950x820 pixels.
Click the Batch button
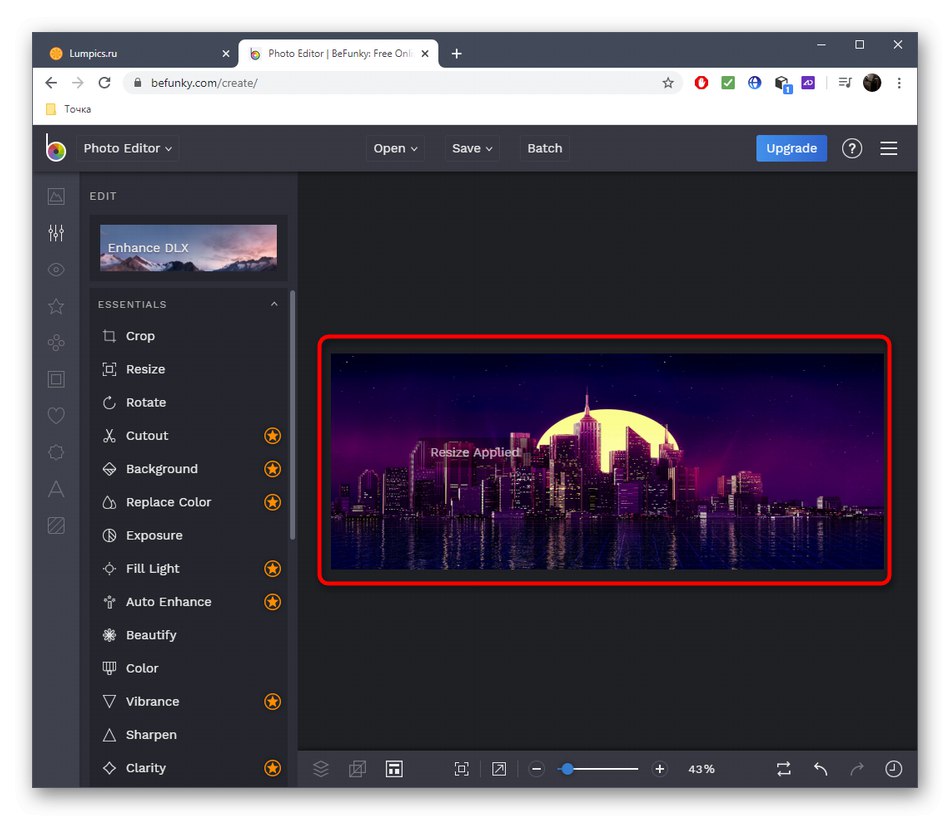coord(545,148)
